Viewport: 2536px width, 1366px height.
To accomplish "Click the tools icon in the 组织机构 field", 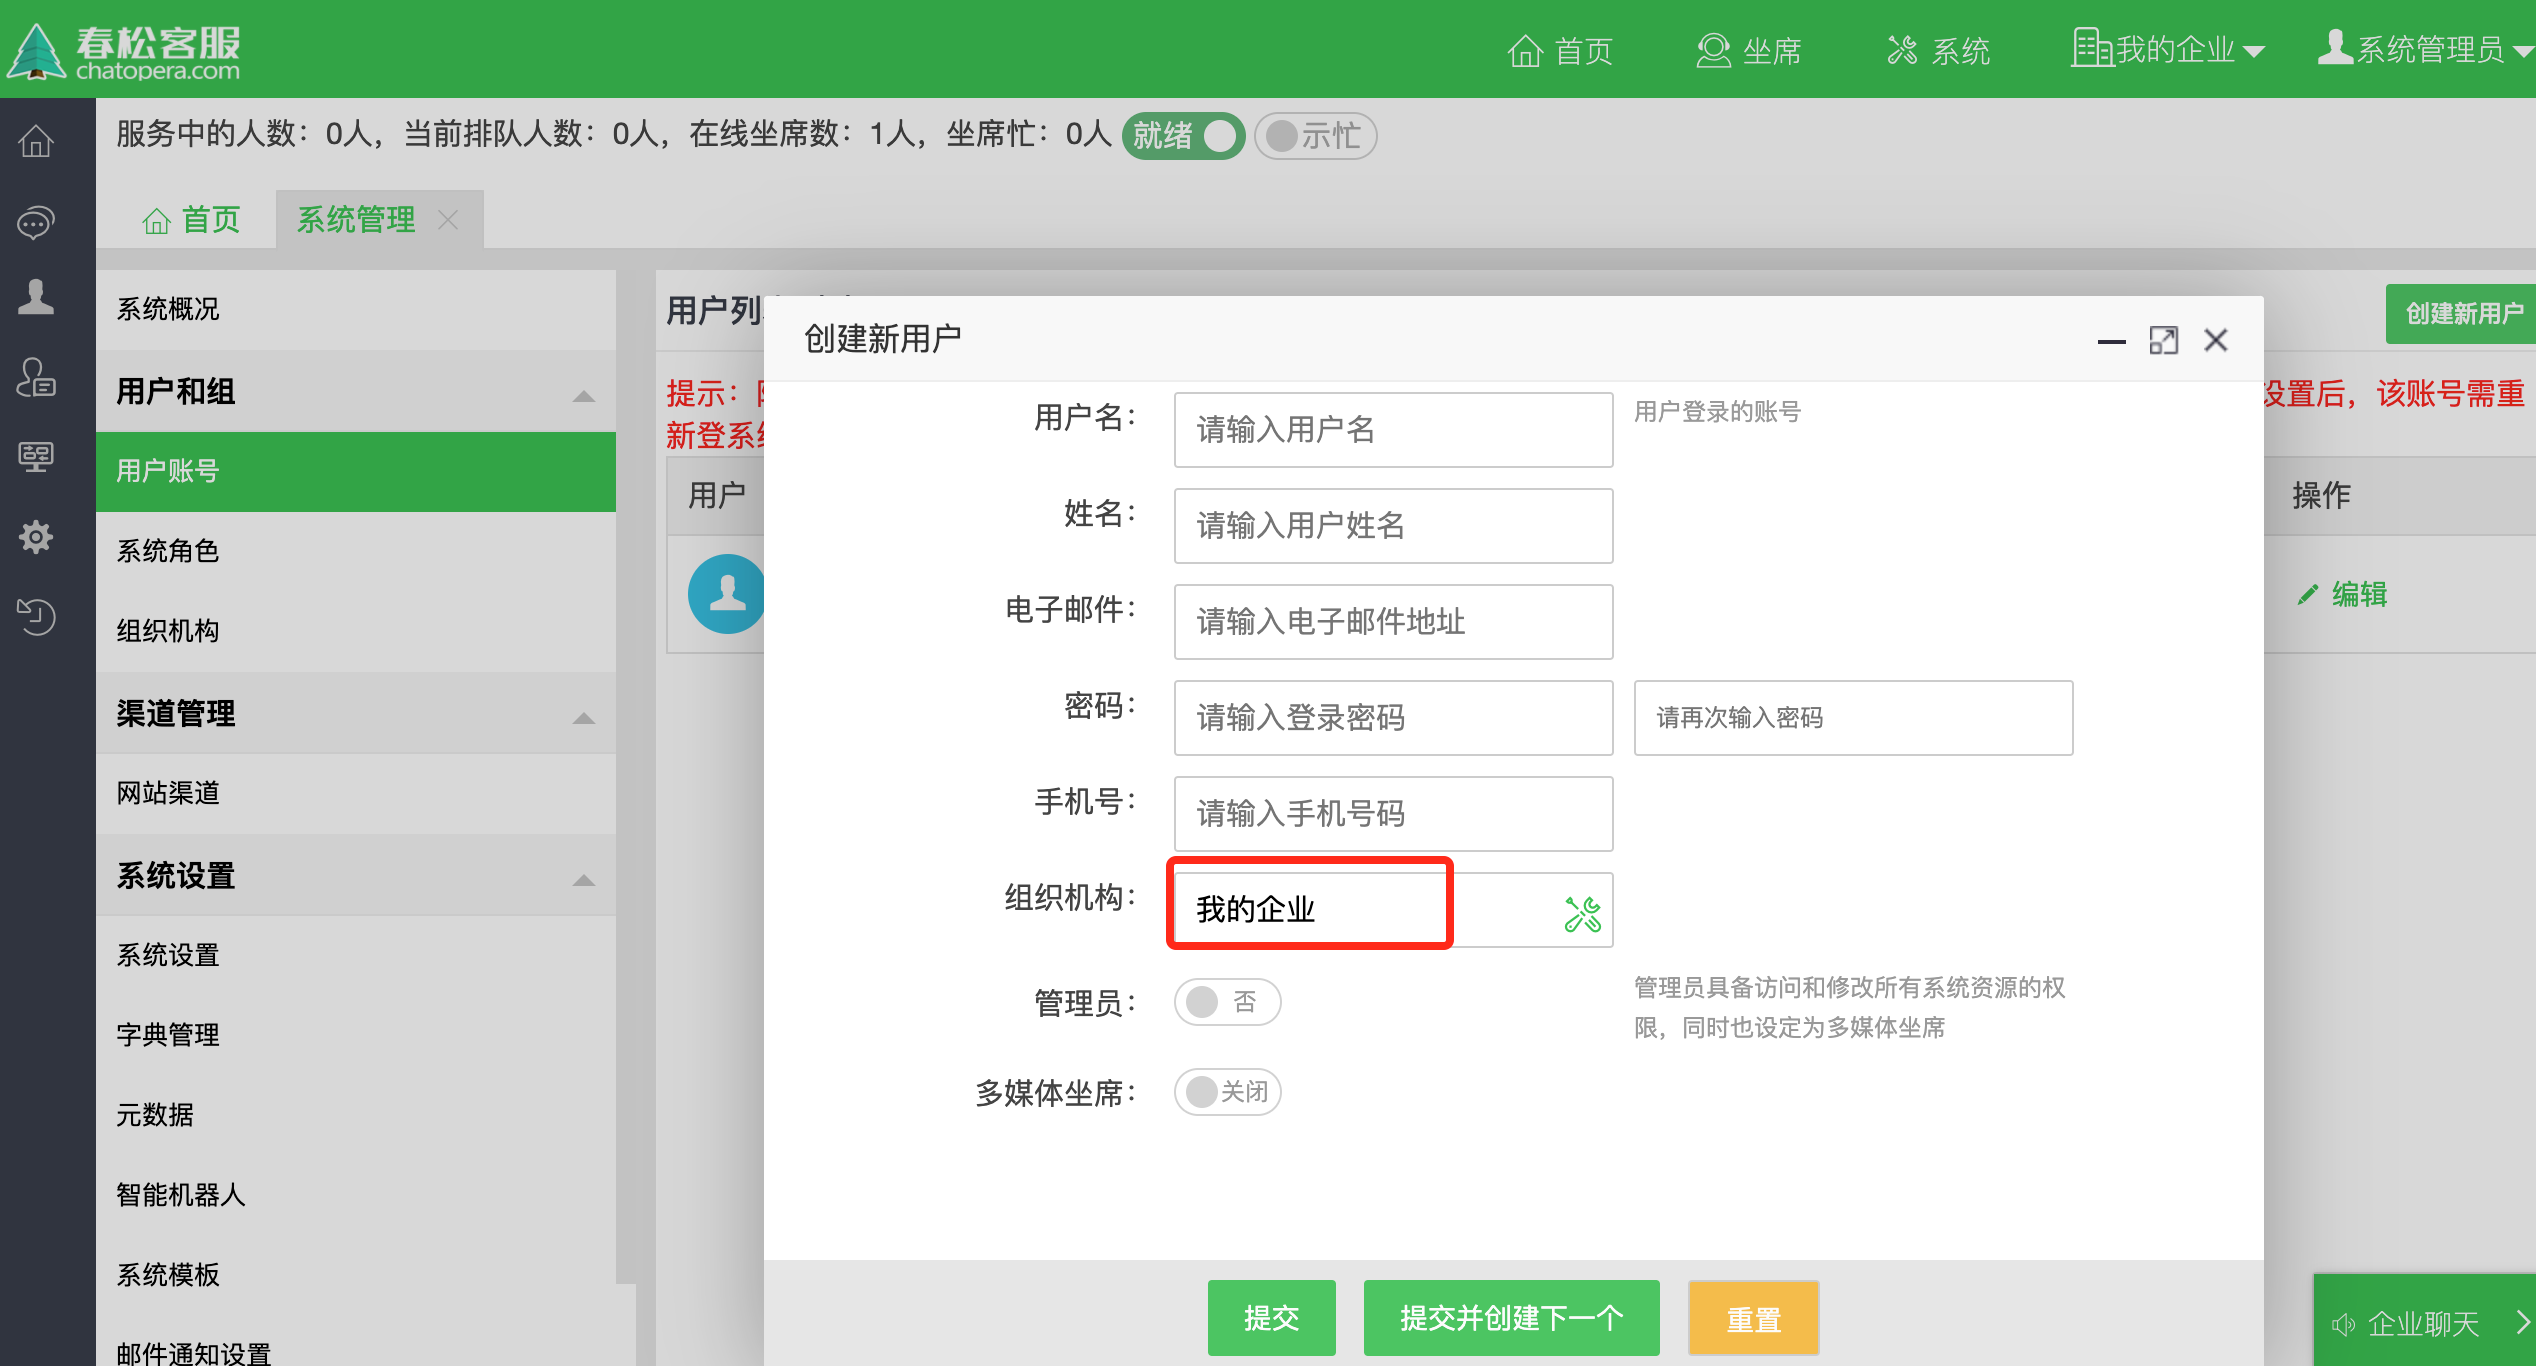I will tap(1583, 914).
